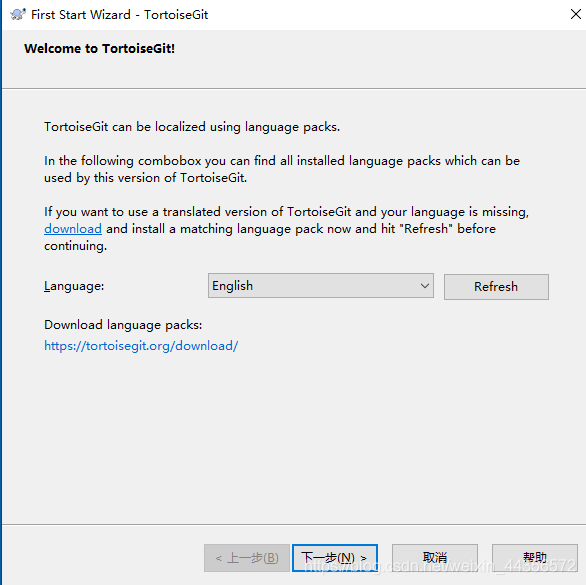This screenshot has width=586, height=585.
Task: Click the paragraph about installed language packs combobox
Action: (282, 169)
